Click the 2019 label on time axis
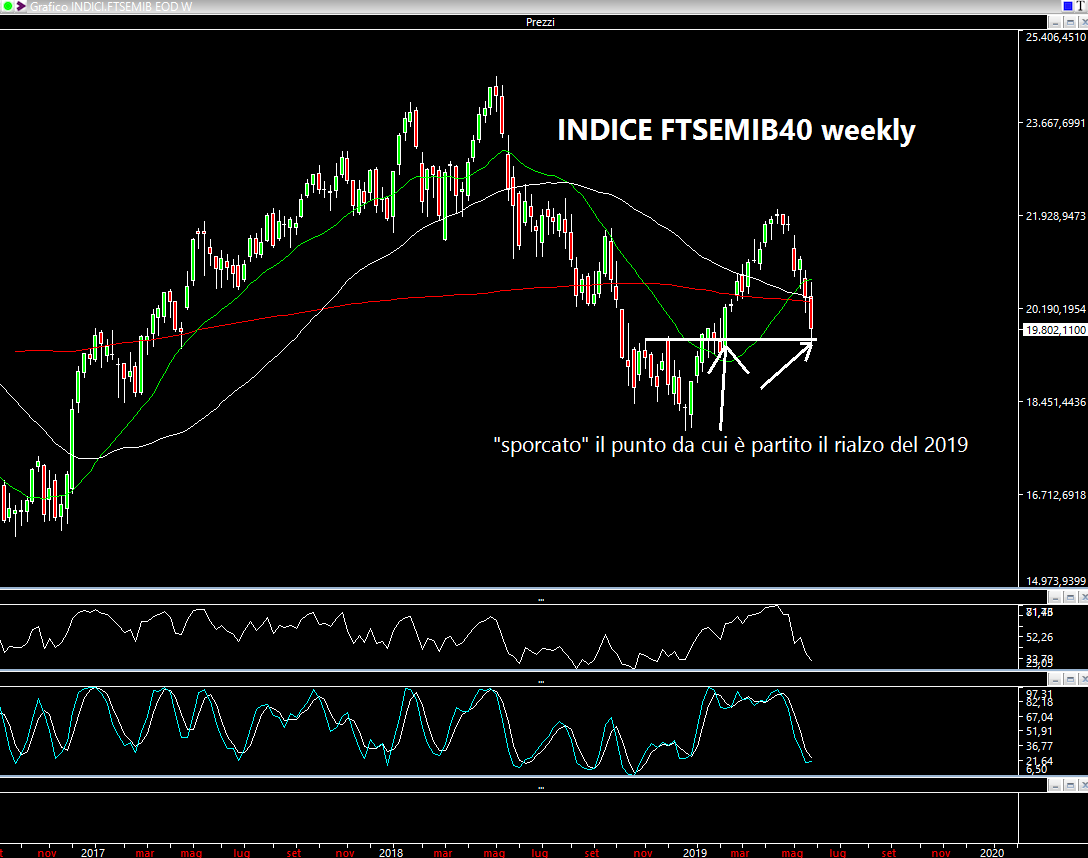Image resolution: width=1088 pixels, height=858 pixels. pos(695,852)
